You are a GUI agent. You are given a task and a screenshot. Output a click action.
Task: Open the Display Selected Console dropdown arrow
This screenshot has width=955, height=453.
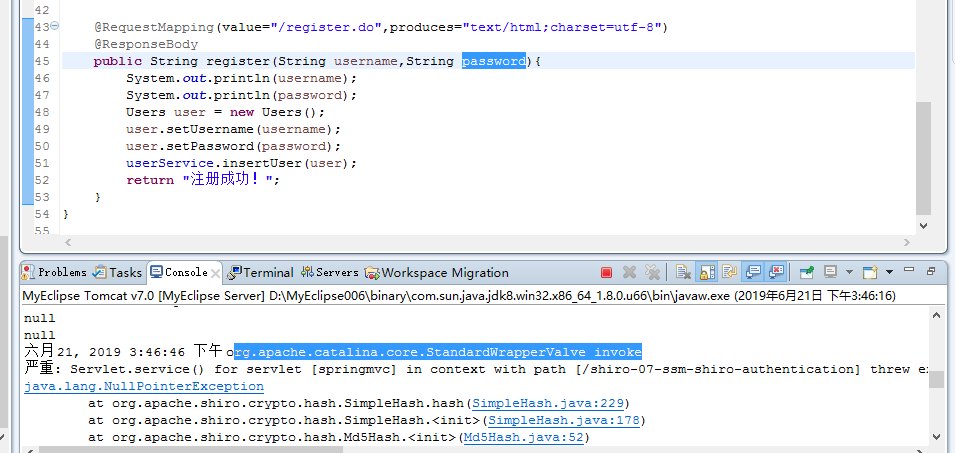(849, 272)
